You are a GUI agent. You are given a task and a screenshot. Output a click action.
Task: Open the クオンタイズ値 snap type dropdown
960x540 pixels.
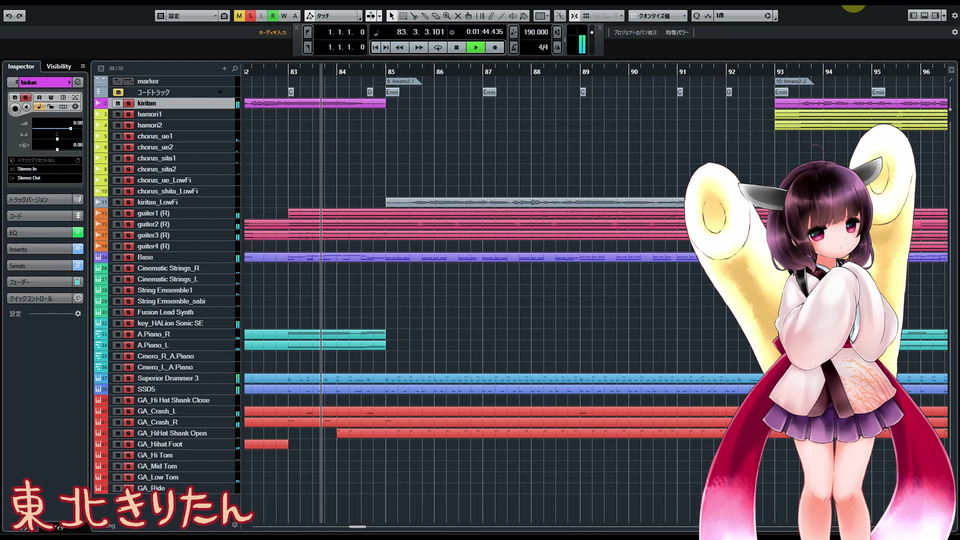(658, 16)
